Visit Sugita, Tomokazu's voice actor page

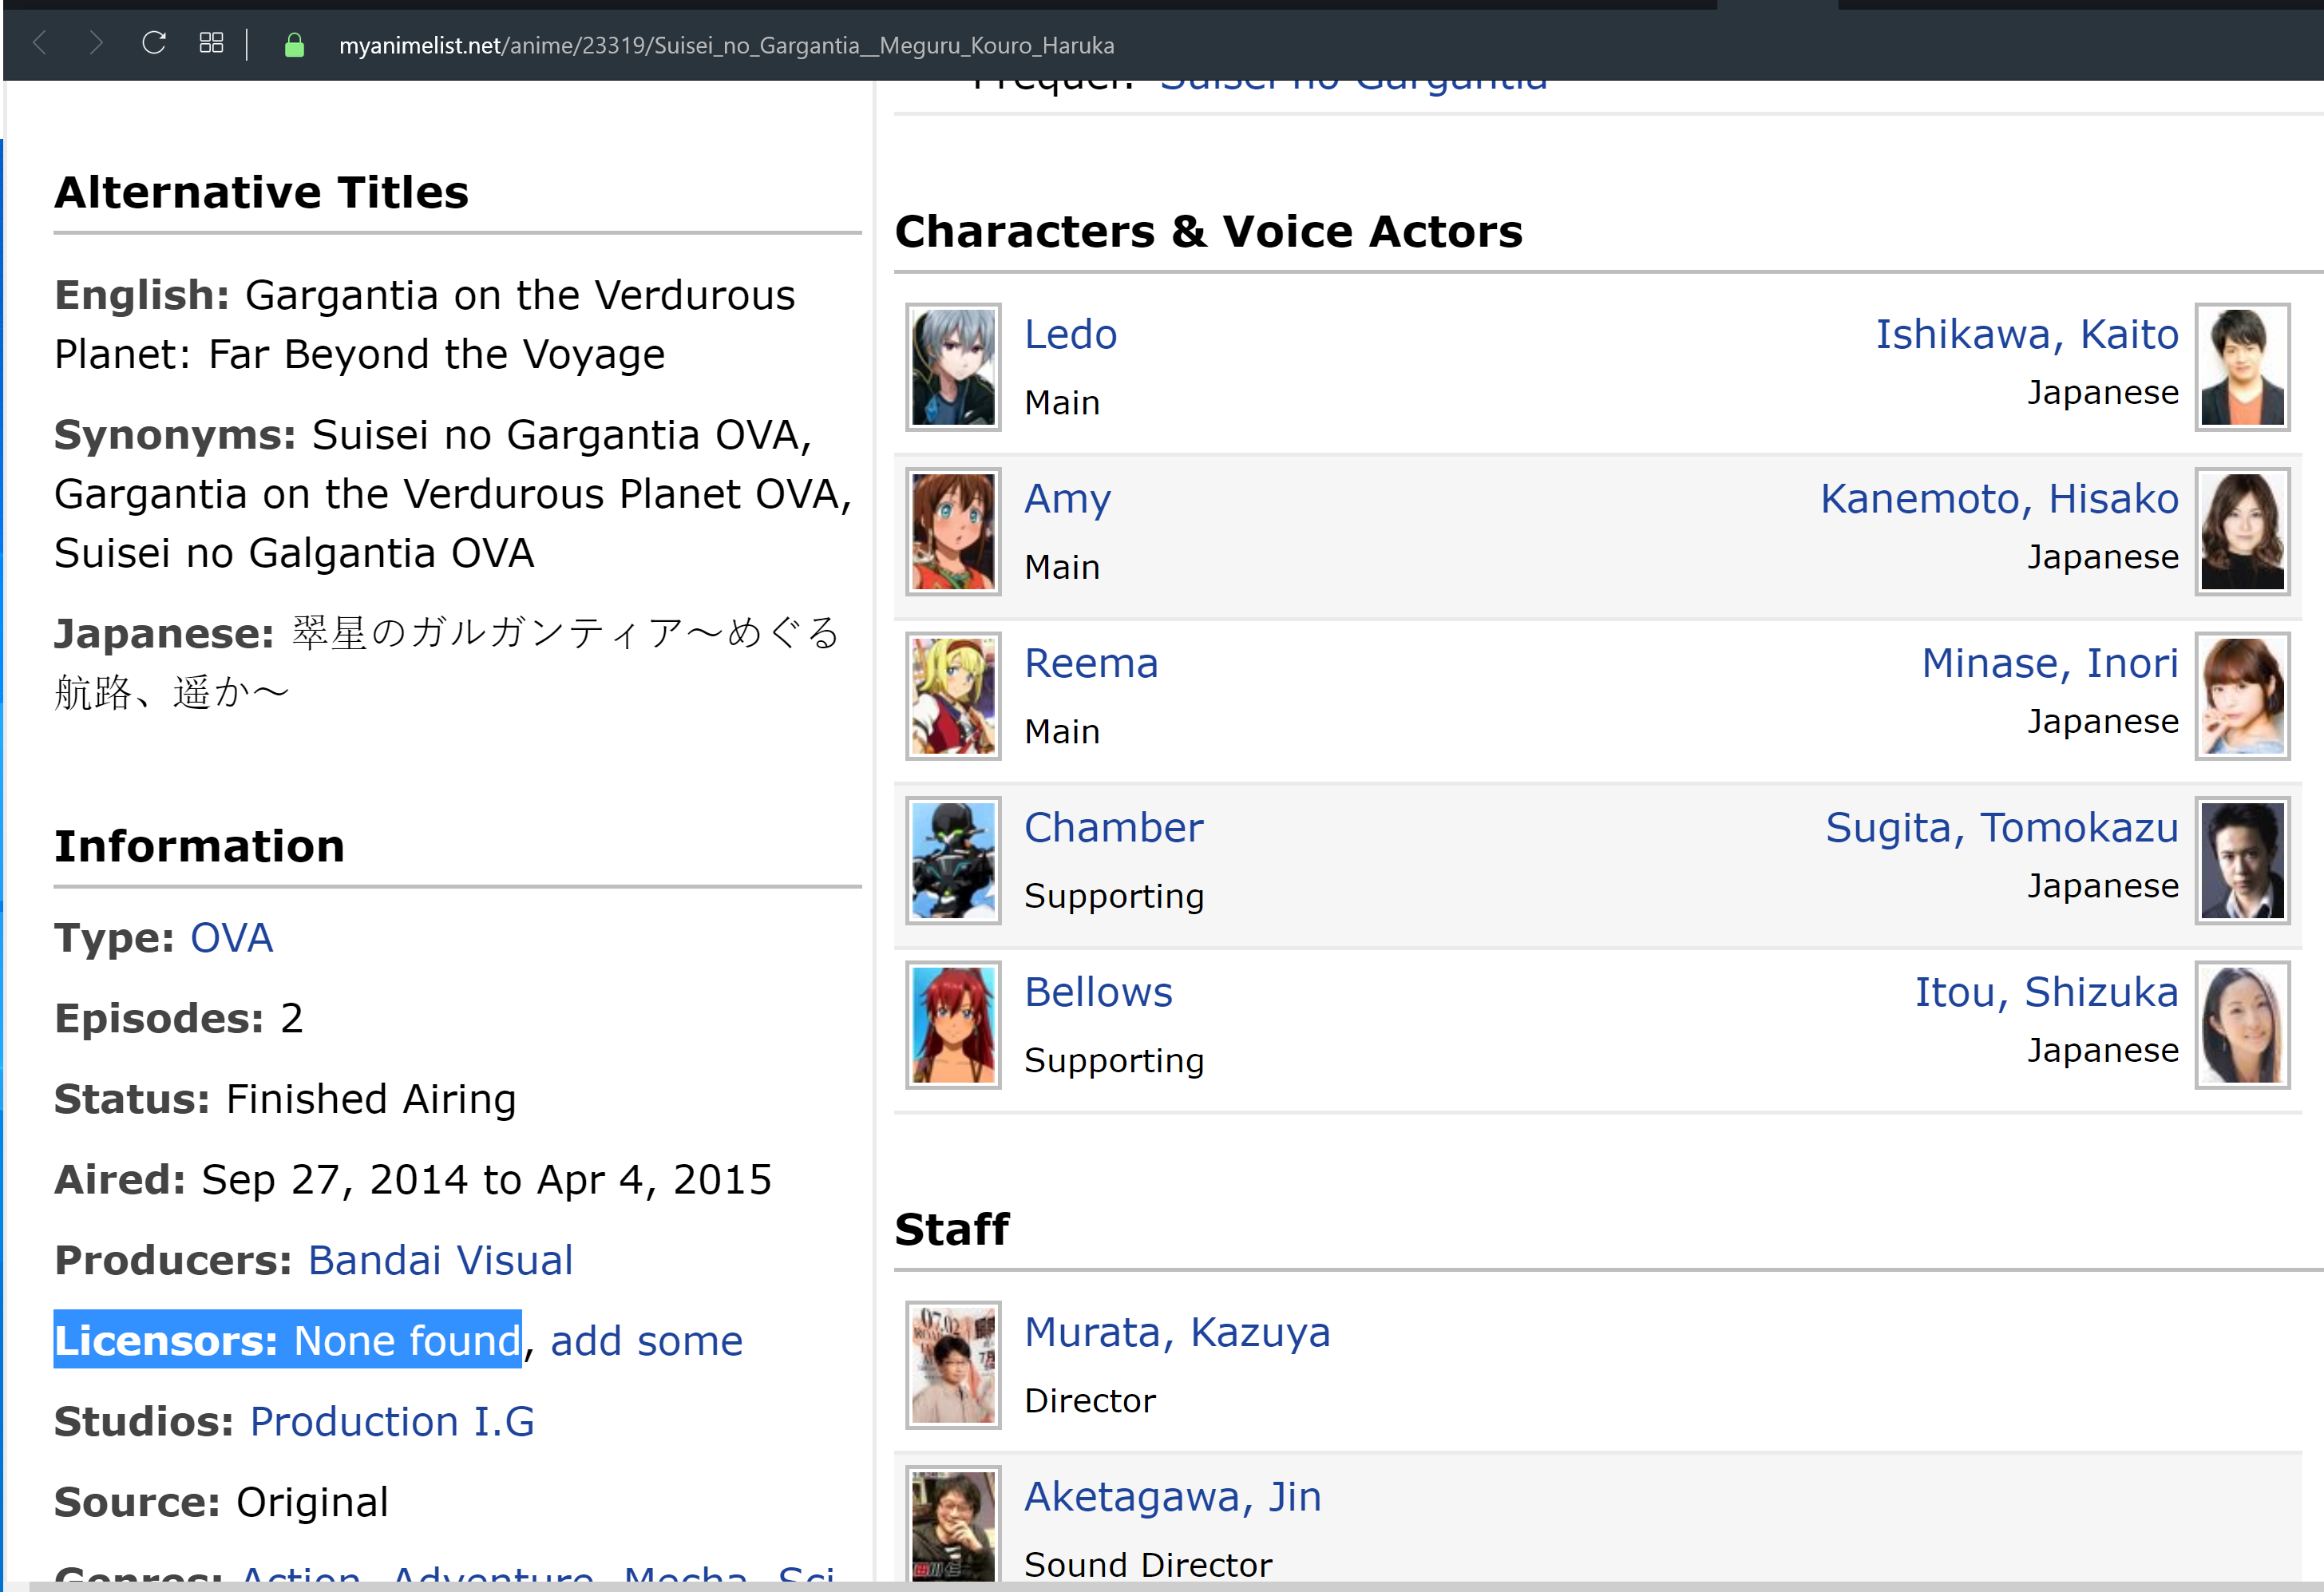click(x=2001, y=828)
